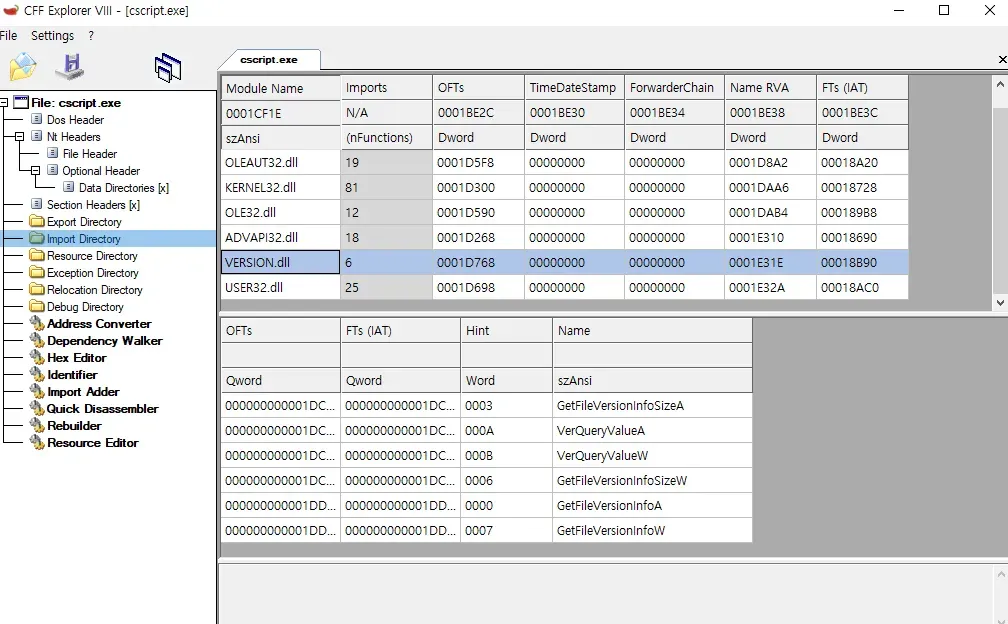The width and height of the screenshot is (1008, 624).
Task: Click the modules list scroll down arrow
Action: [1000, 303]
